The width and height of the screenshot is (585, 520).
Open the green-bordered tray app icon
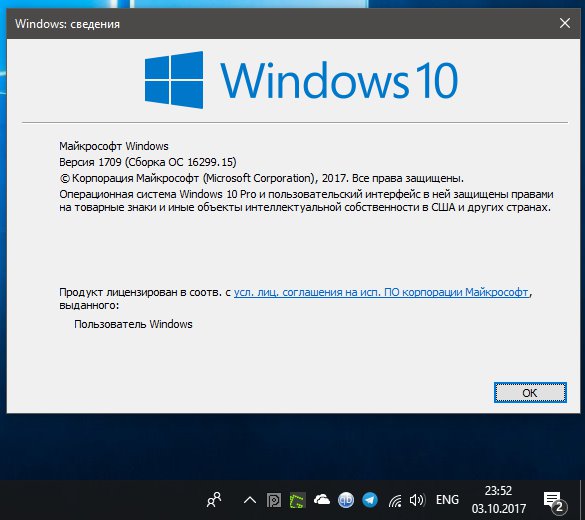click(297, 500)
